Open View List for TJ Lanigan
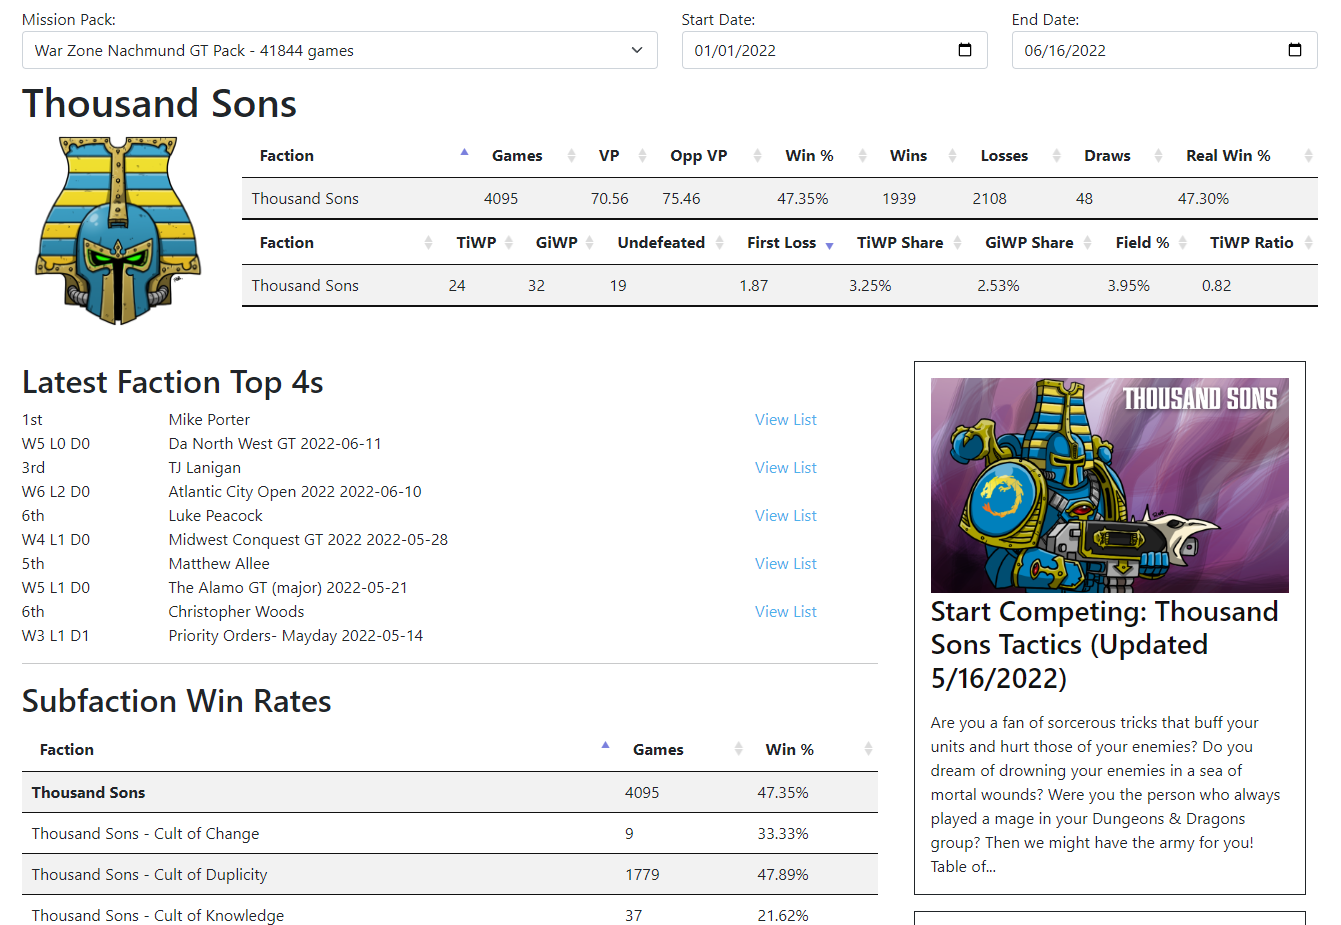The image size is (1341, 925). (785, 468)
